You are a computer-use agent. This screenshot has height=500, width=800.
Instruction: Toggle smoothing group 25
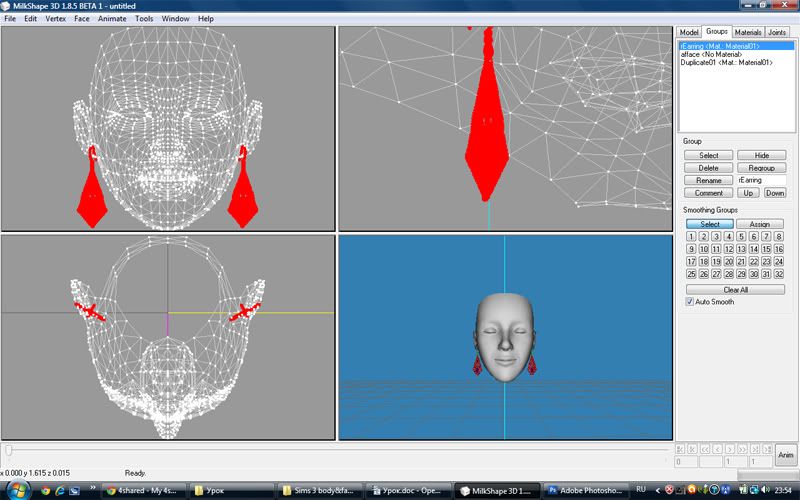tap(691, 274)
